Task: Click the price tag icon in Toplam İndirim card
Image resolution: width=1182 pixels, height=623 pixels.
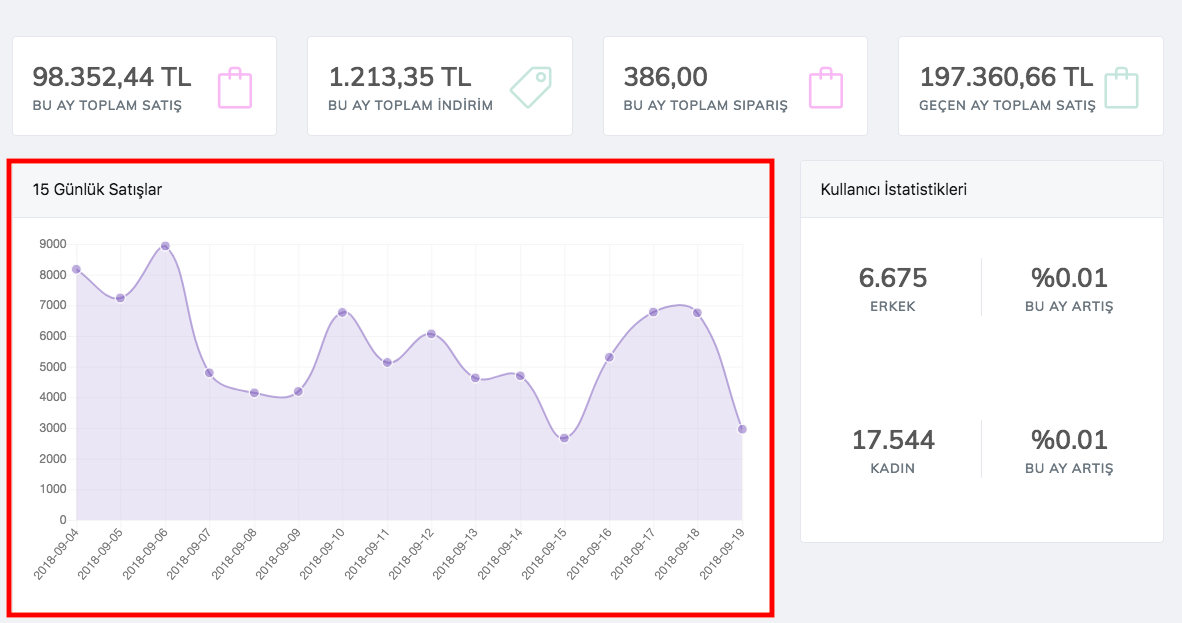Action: pyautogui.click(x=530, y=88)
